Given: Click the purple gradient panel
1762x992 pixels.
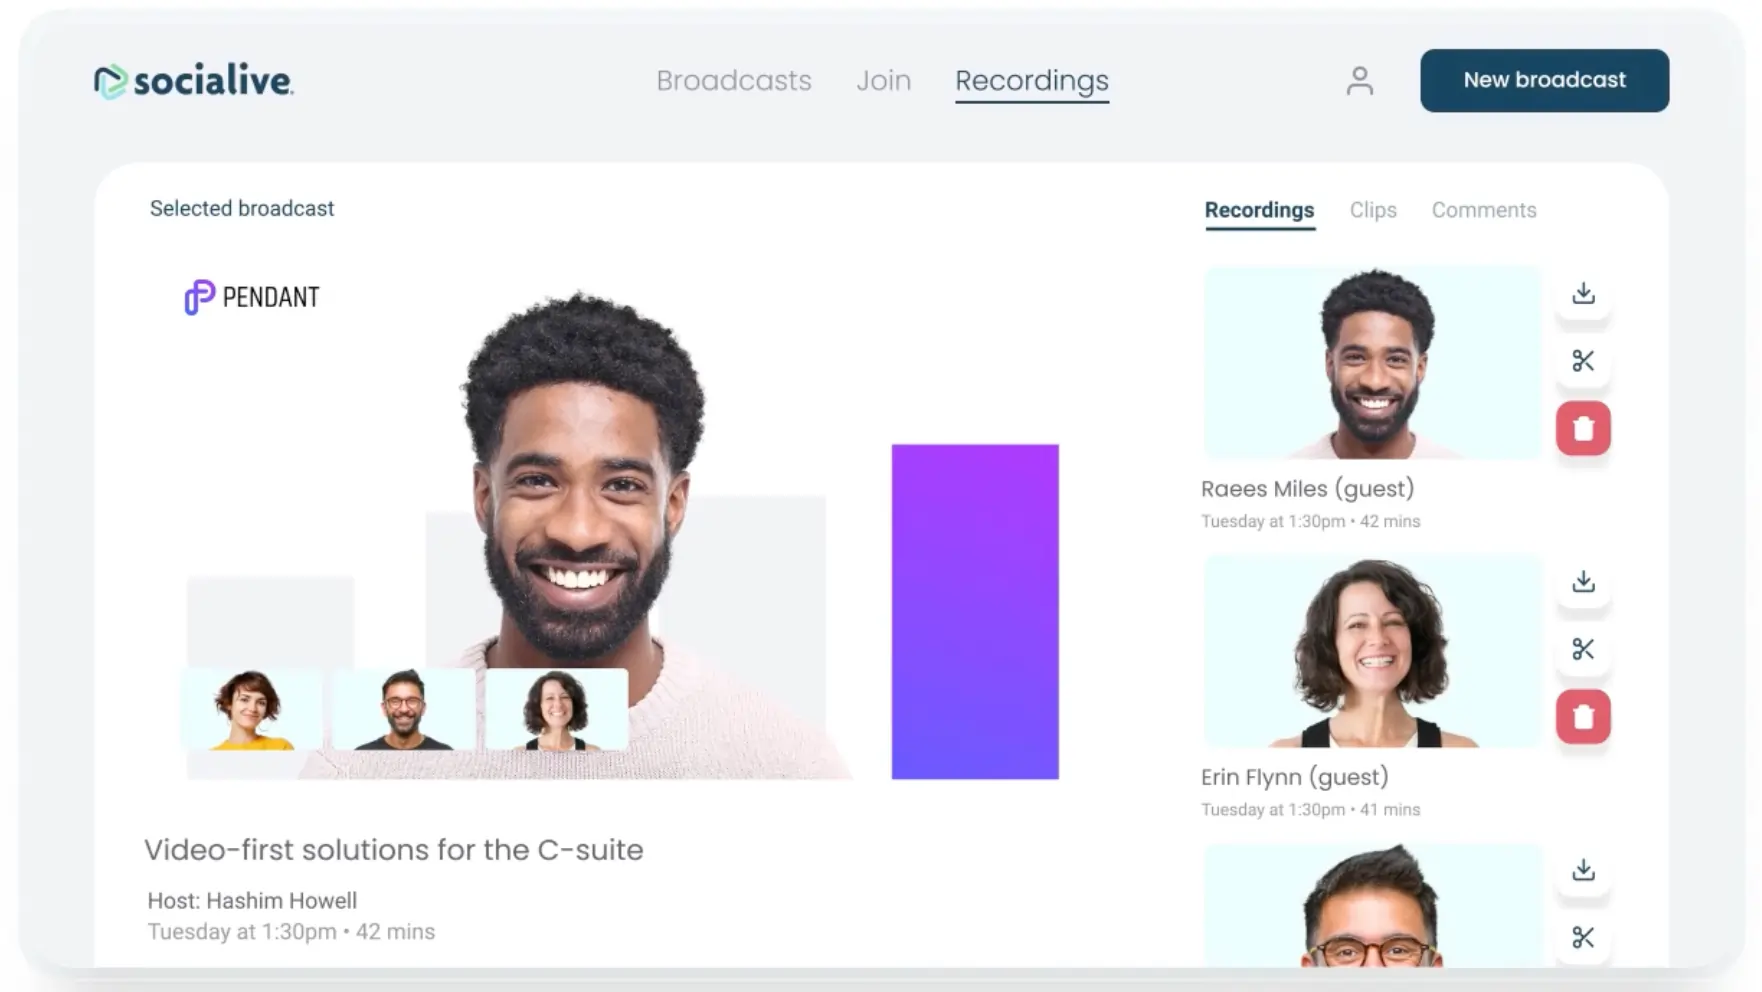Looking at the screenshot, I should [975, 611].
